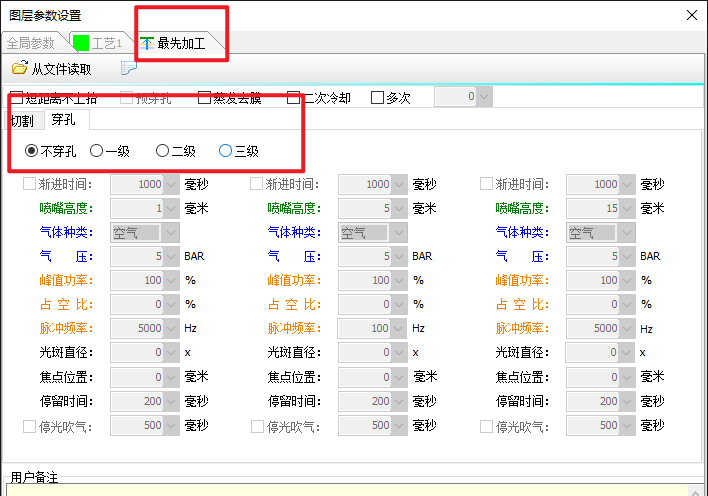This screenshot has width=708, height=496.
Task: Expand the third column 喷嘴高度 dropdown arrow
Action: (x=627, y=208)
